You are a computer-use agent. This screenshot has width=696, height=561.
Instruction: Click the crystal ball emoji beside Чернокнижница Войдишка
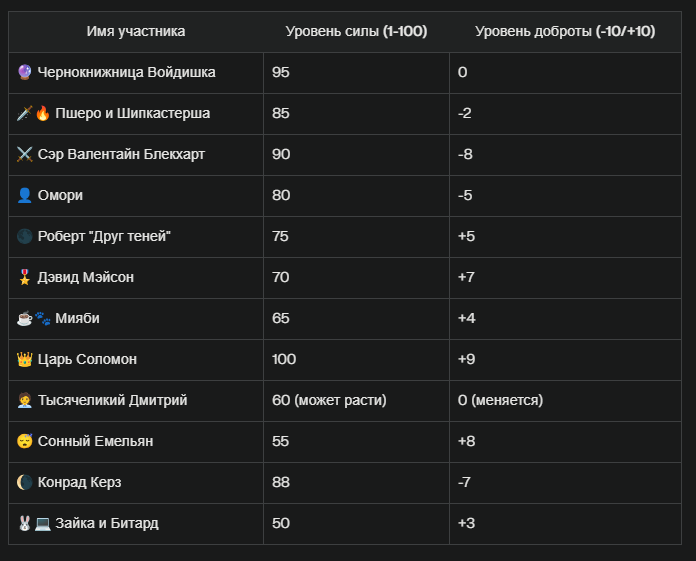click(24, 72)
